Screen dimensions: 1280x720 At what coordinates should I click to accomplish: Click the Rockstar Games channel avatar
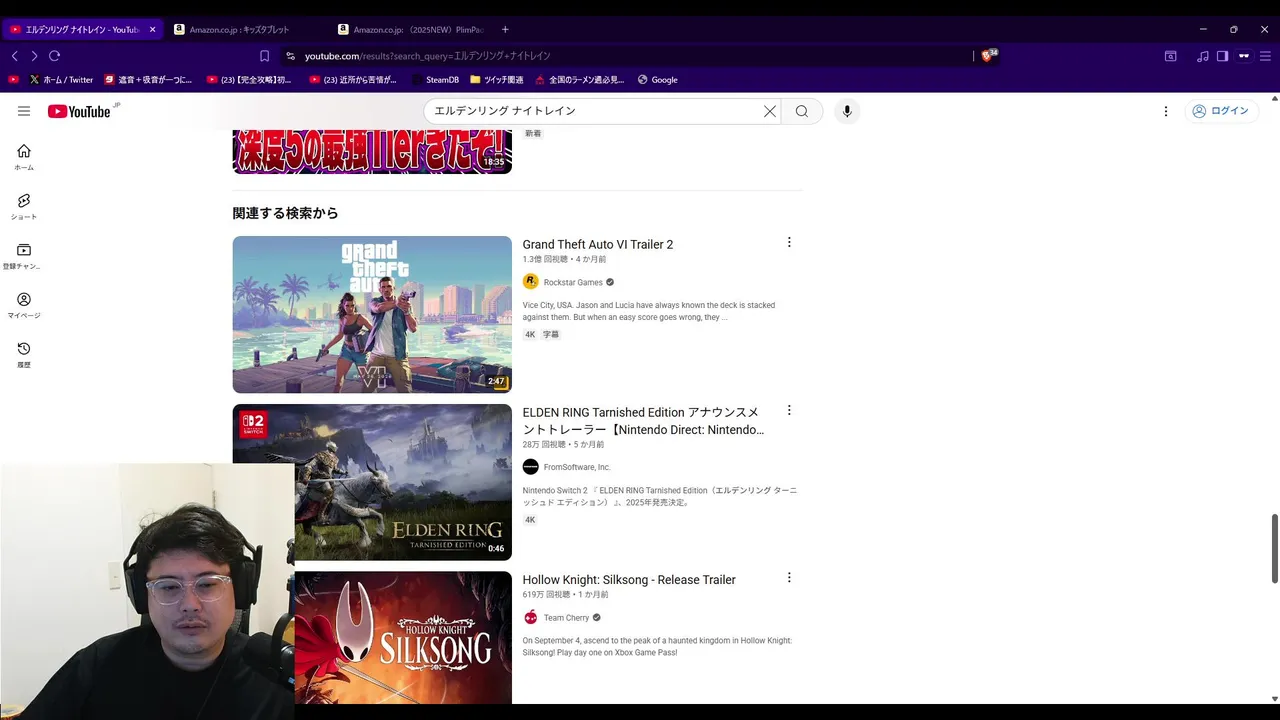pos(531,282)
